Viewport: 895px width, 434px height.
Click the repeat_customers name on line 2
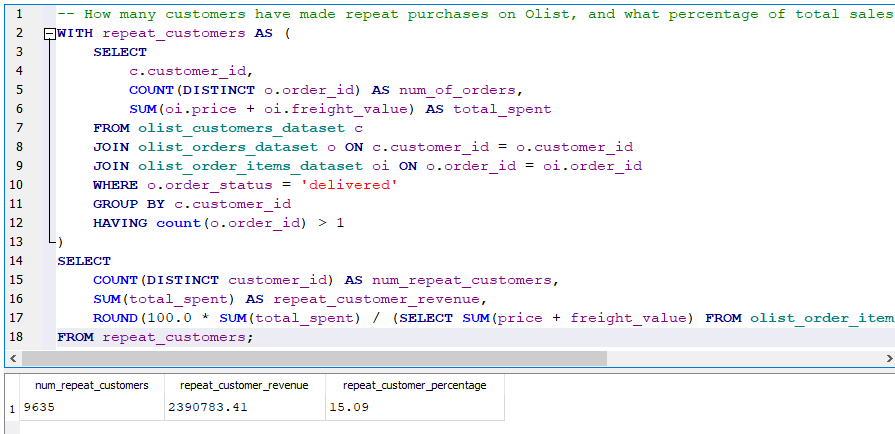[174, 33]
